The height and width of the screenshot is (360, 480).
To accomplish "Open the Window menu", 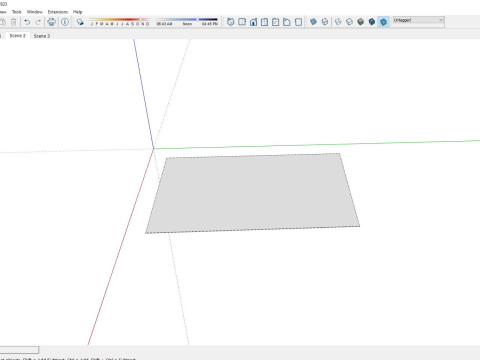I will [x=35, y=12].
